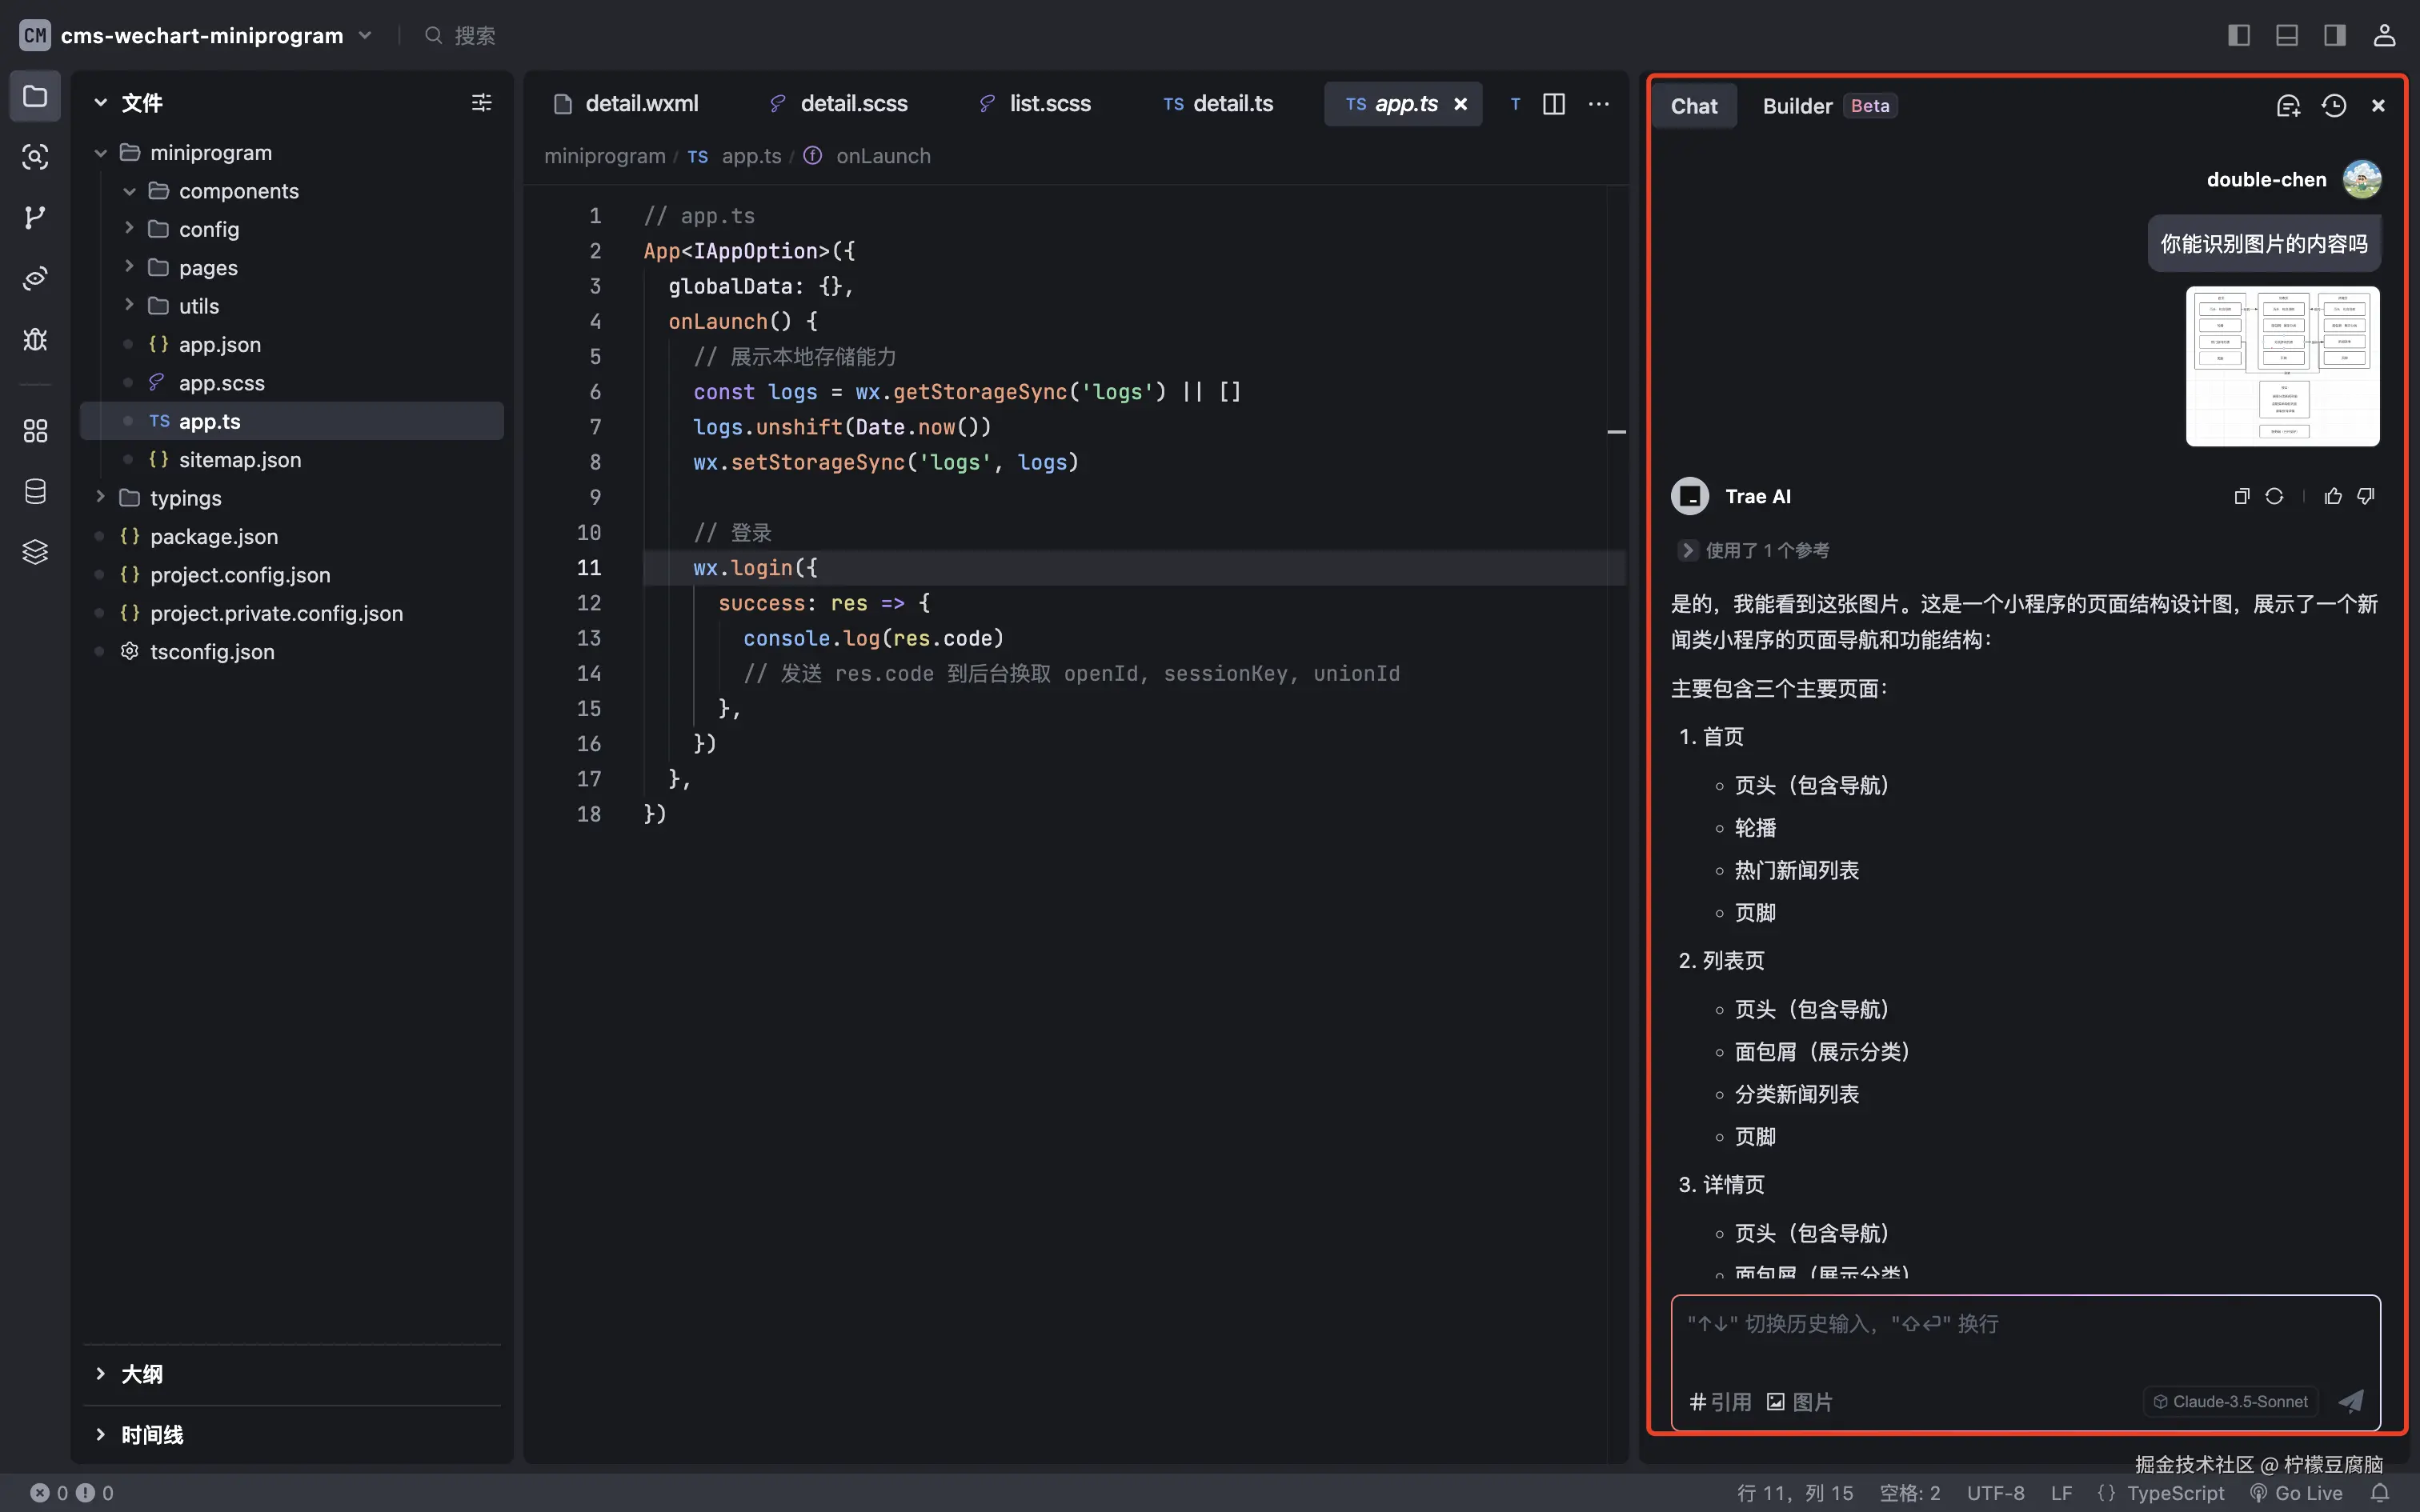
Task: Toggle the right sidebar layout icon
Action: [2335, 36]
